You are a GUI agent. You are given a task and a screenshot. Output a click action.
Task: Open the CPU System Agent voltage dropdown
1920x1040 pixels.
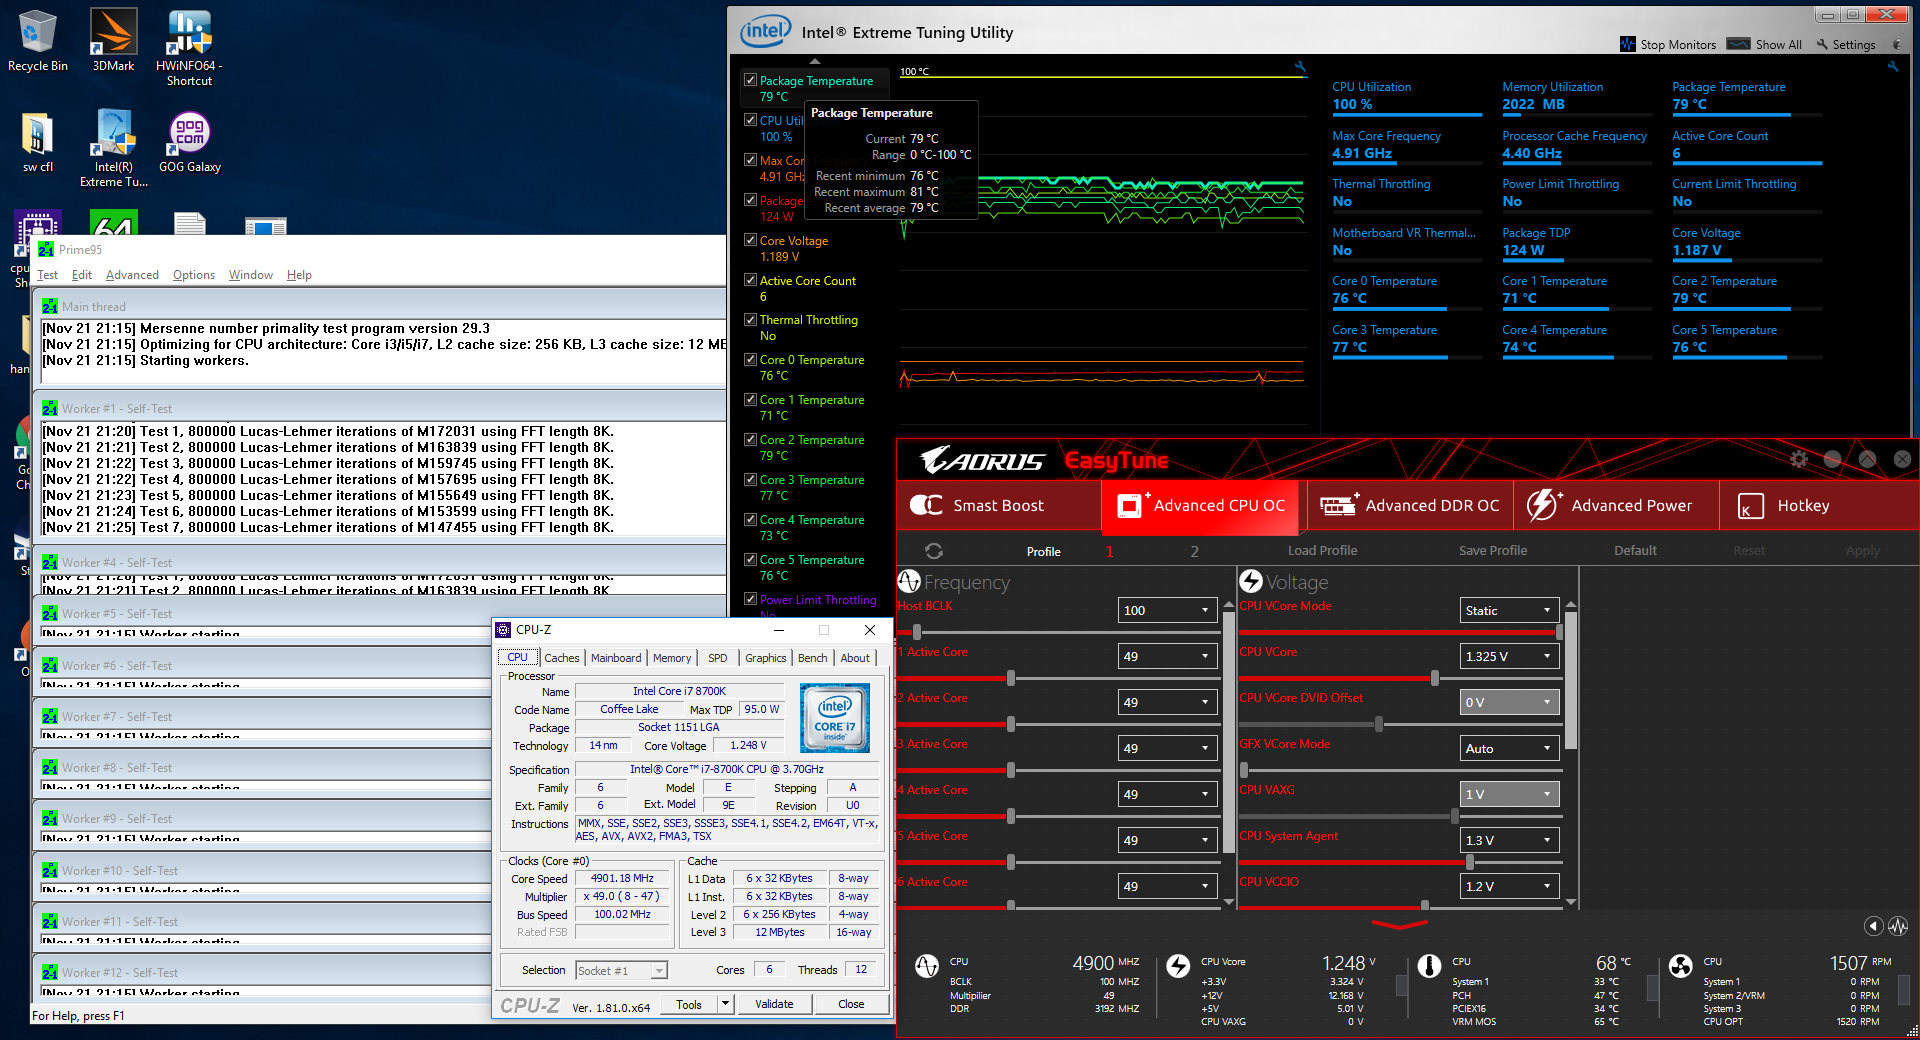point(1510,840)
